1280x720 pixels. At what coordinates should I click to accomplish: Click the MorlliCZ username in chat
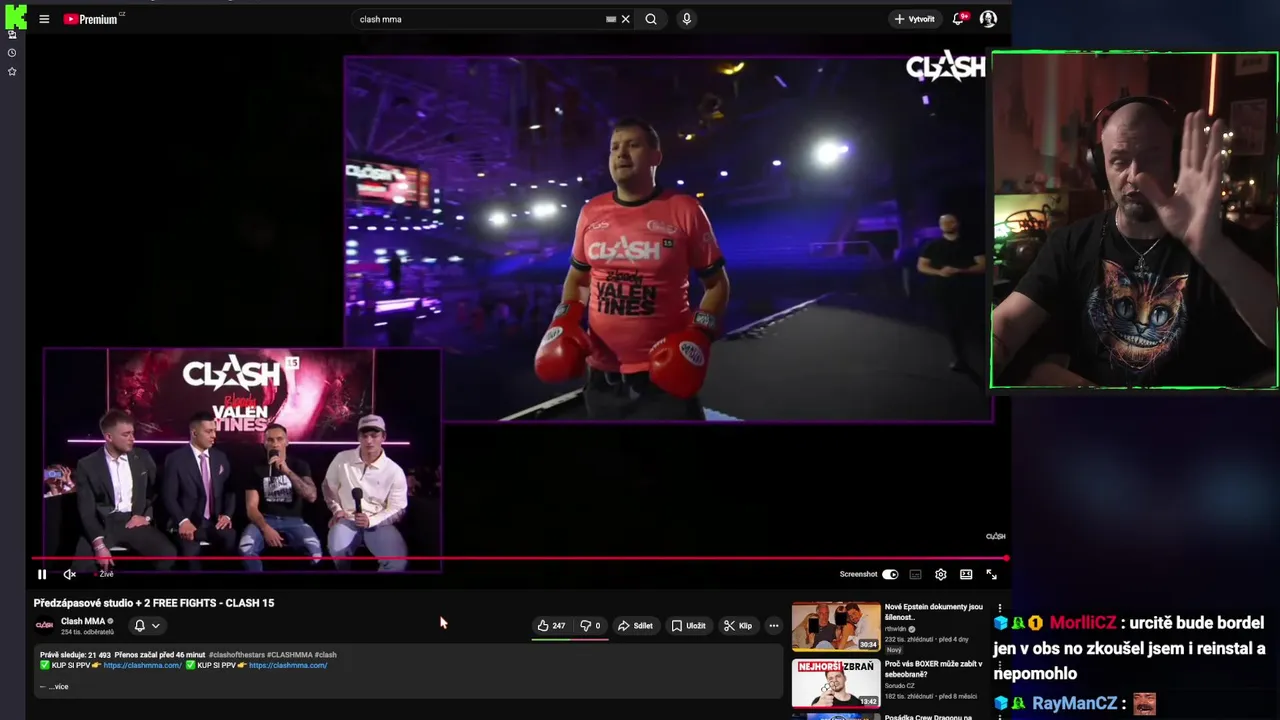click(x=1083, y=623)
